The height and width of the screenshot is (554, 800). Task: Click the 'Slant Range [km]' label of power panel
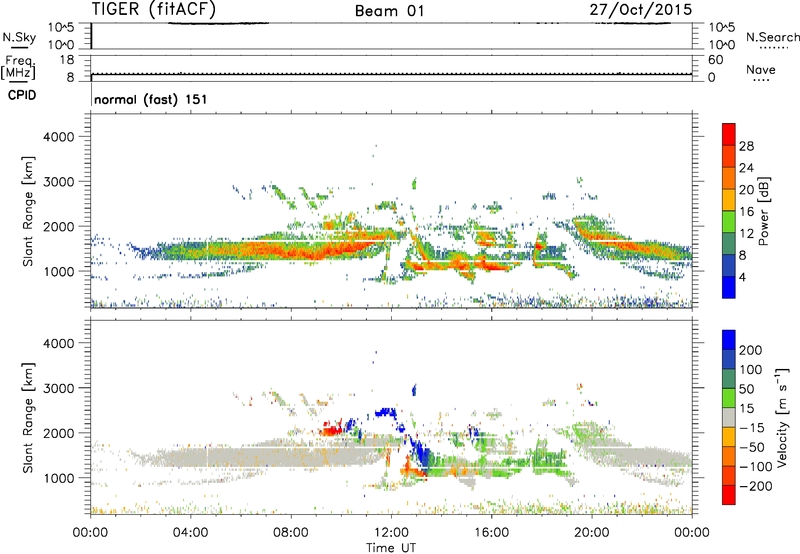tap(28, 211)
